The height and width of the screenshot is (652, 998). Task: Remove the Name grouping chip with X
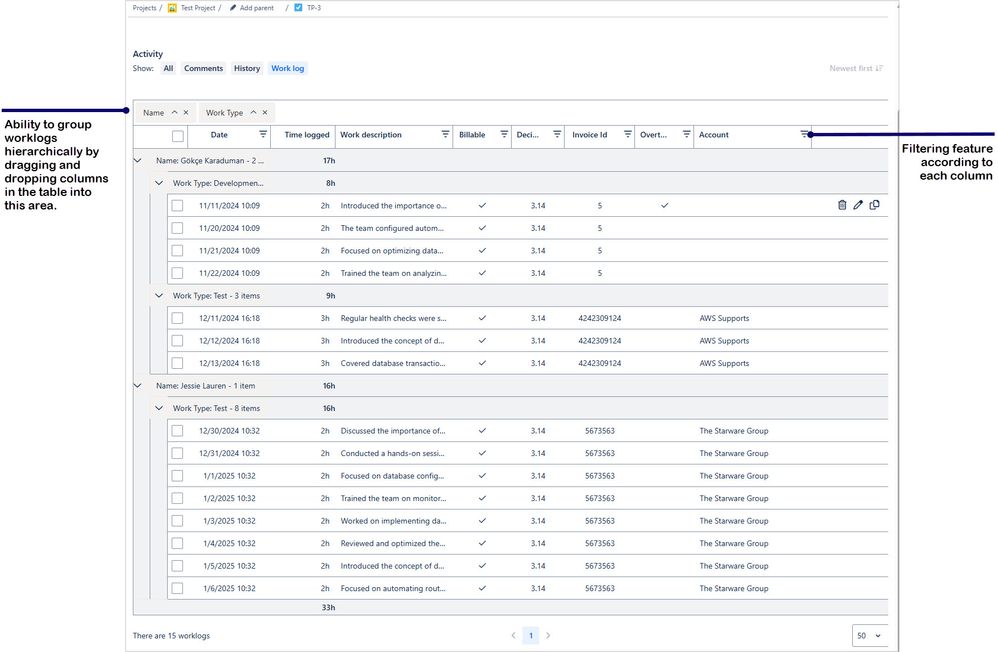click(x=186, y=113)
